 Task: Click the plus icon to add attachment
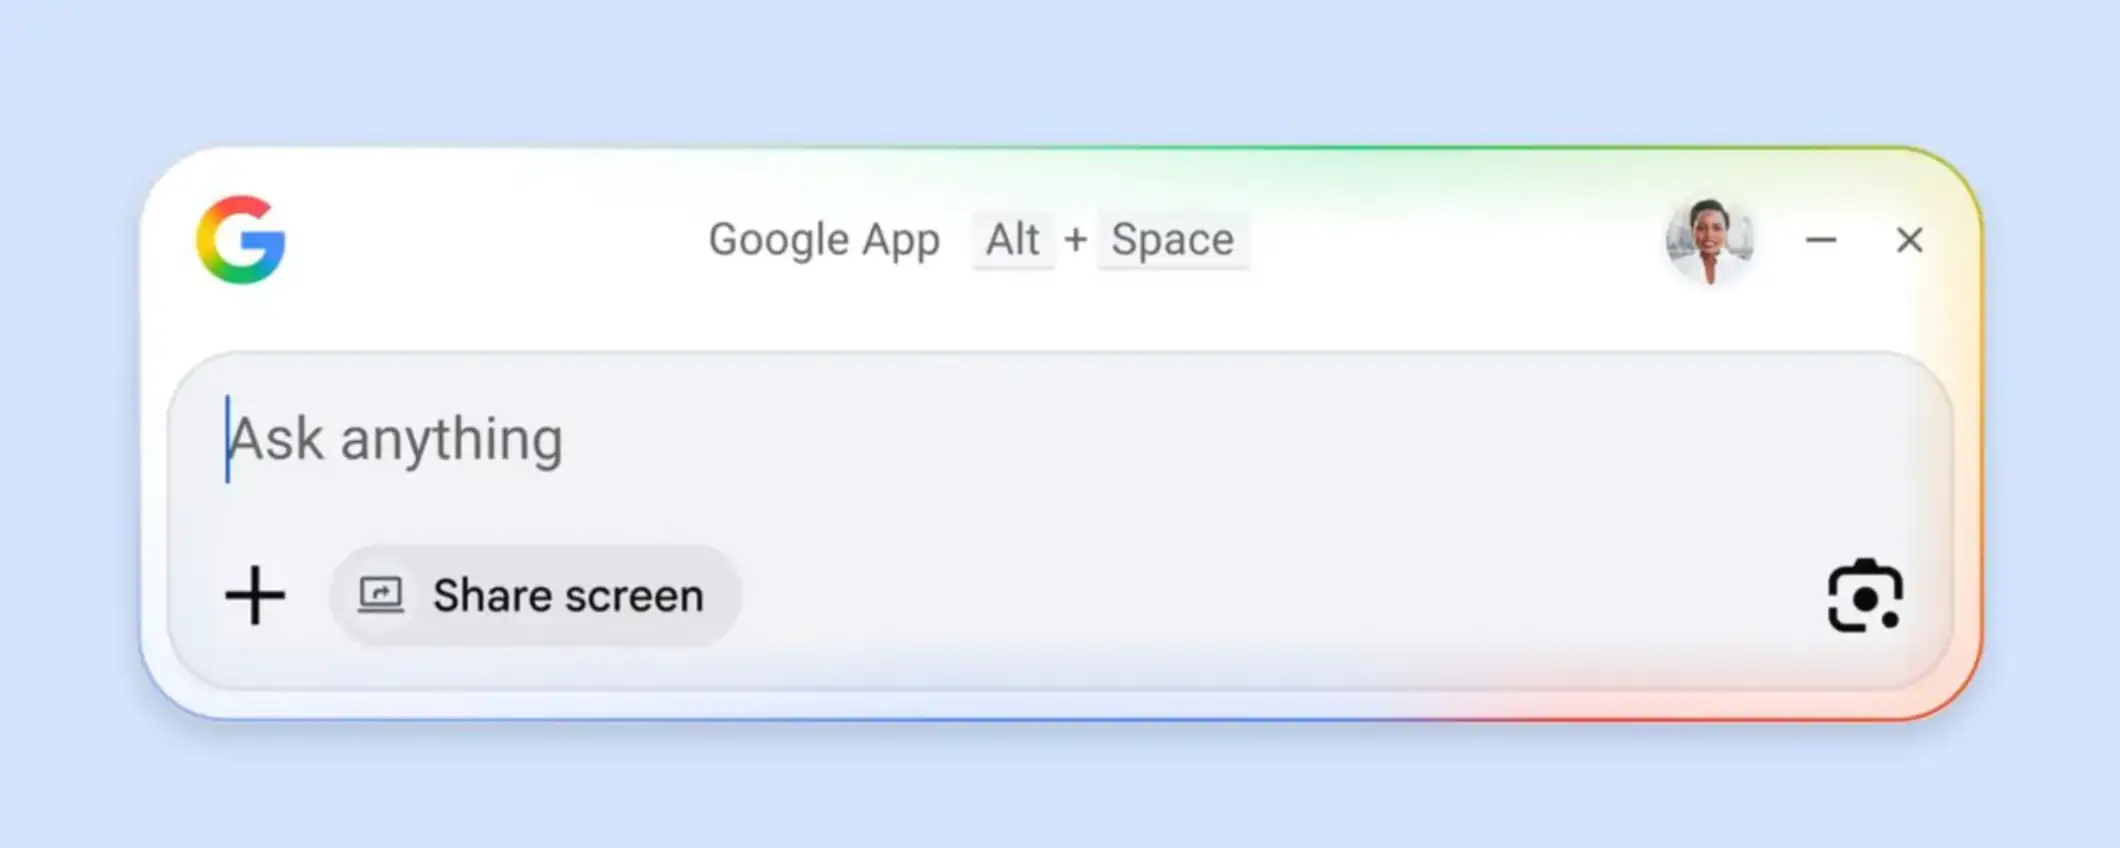click(256, 595)
